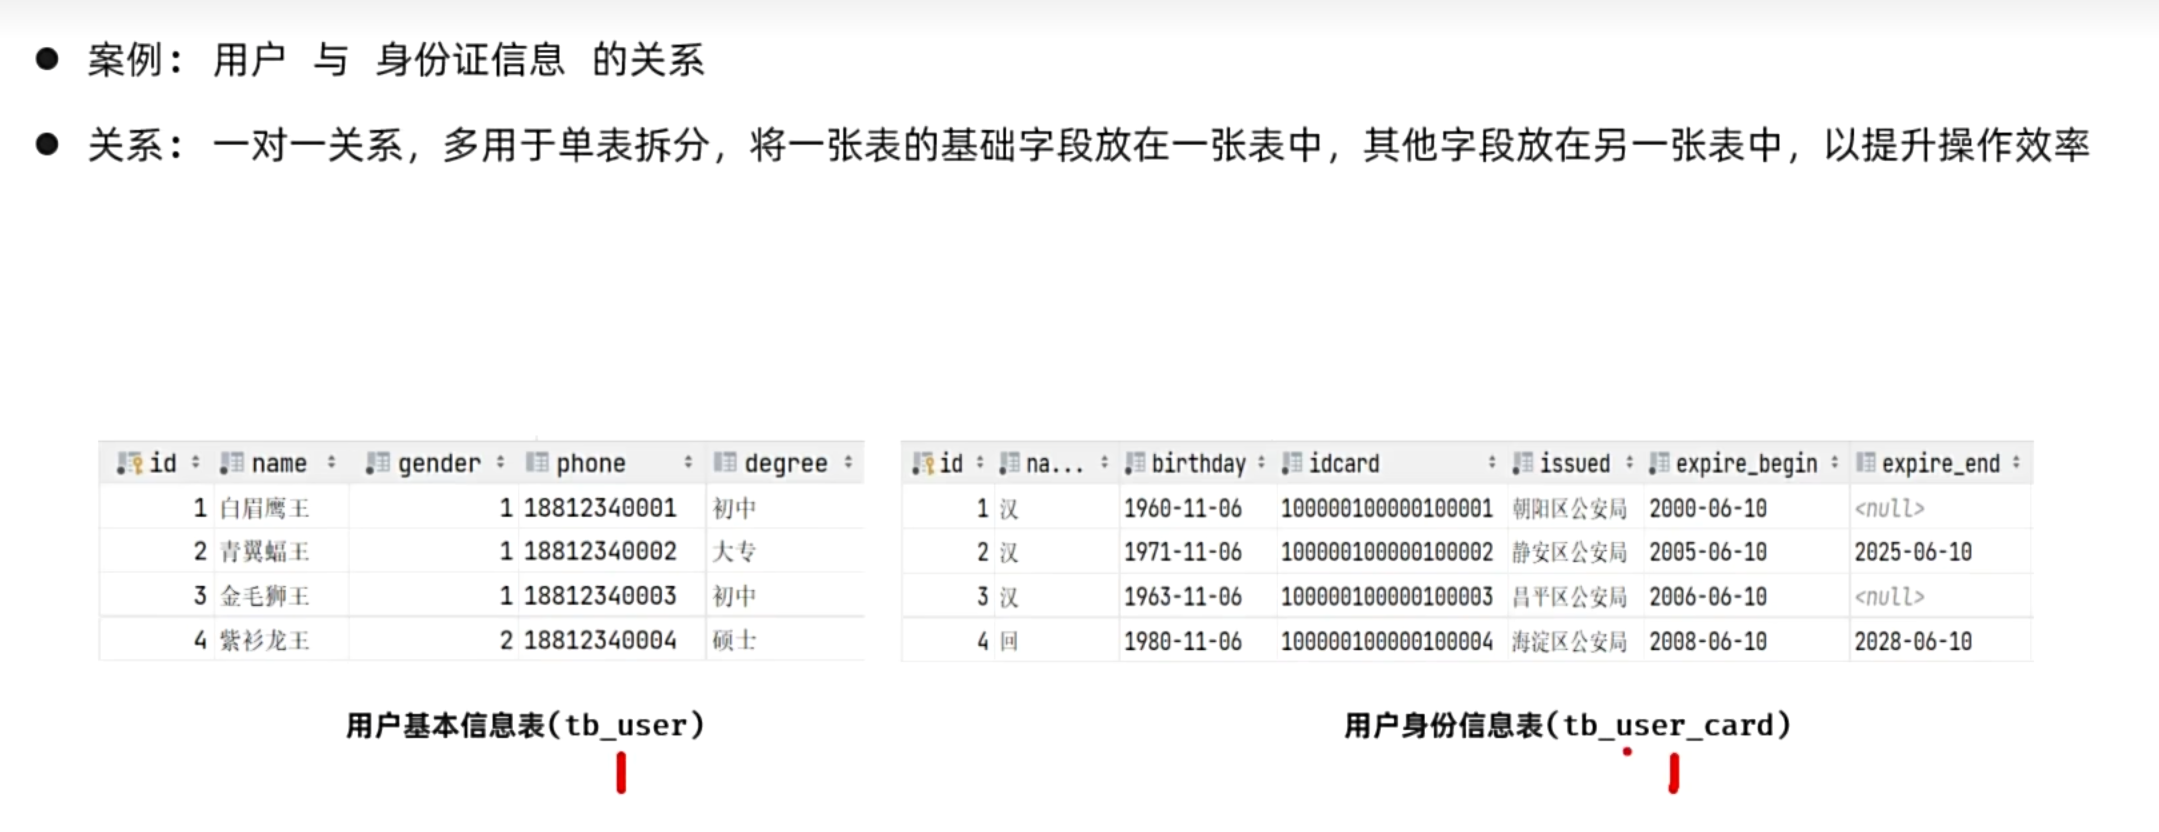Viewport: 2159px width, 832px height.
Task: Select birthday cell 1971-11-06
Action: pyautogui.click(x=1183, y=552)
